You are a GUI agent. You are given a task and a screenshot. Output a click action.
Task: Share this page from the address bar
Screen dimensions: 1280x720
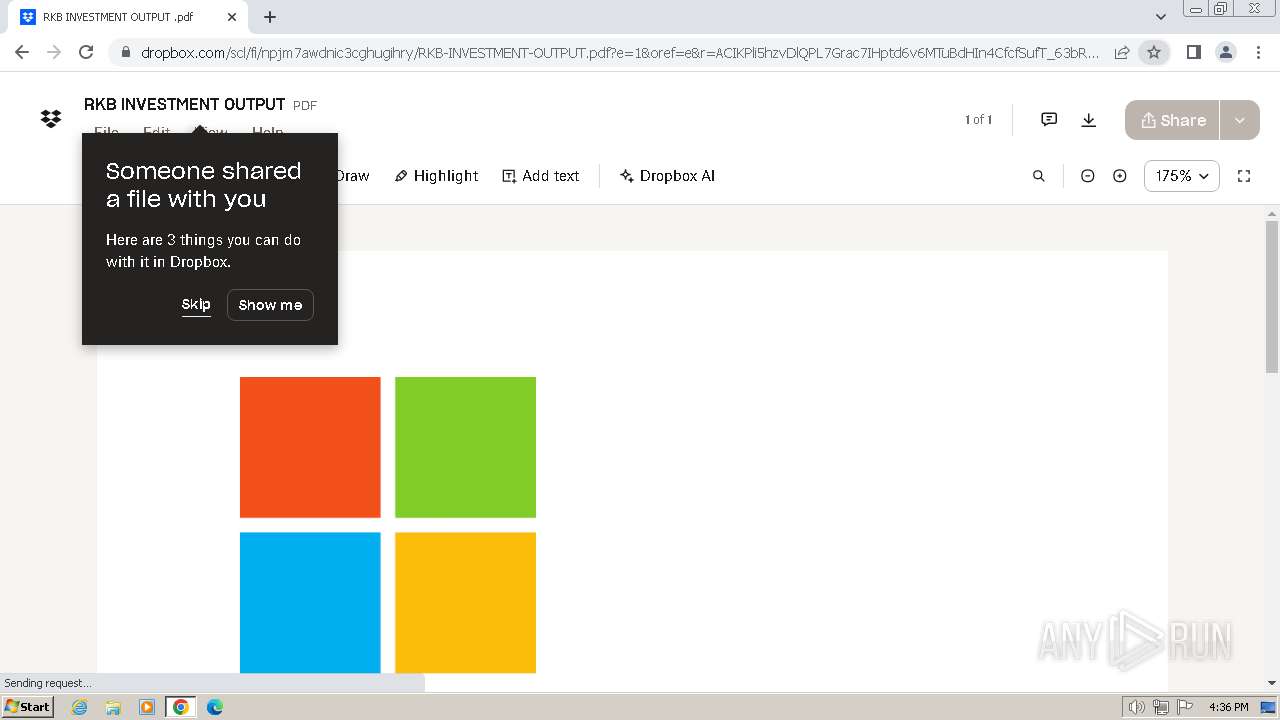point(1122,52)
